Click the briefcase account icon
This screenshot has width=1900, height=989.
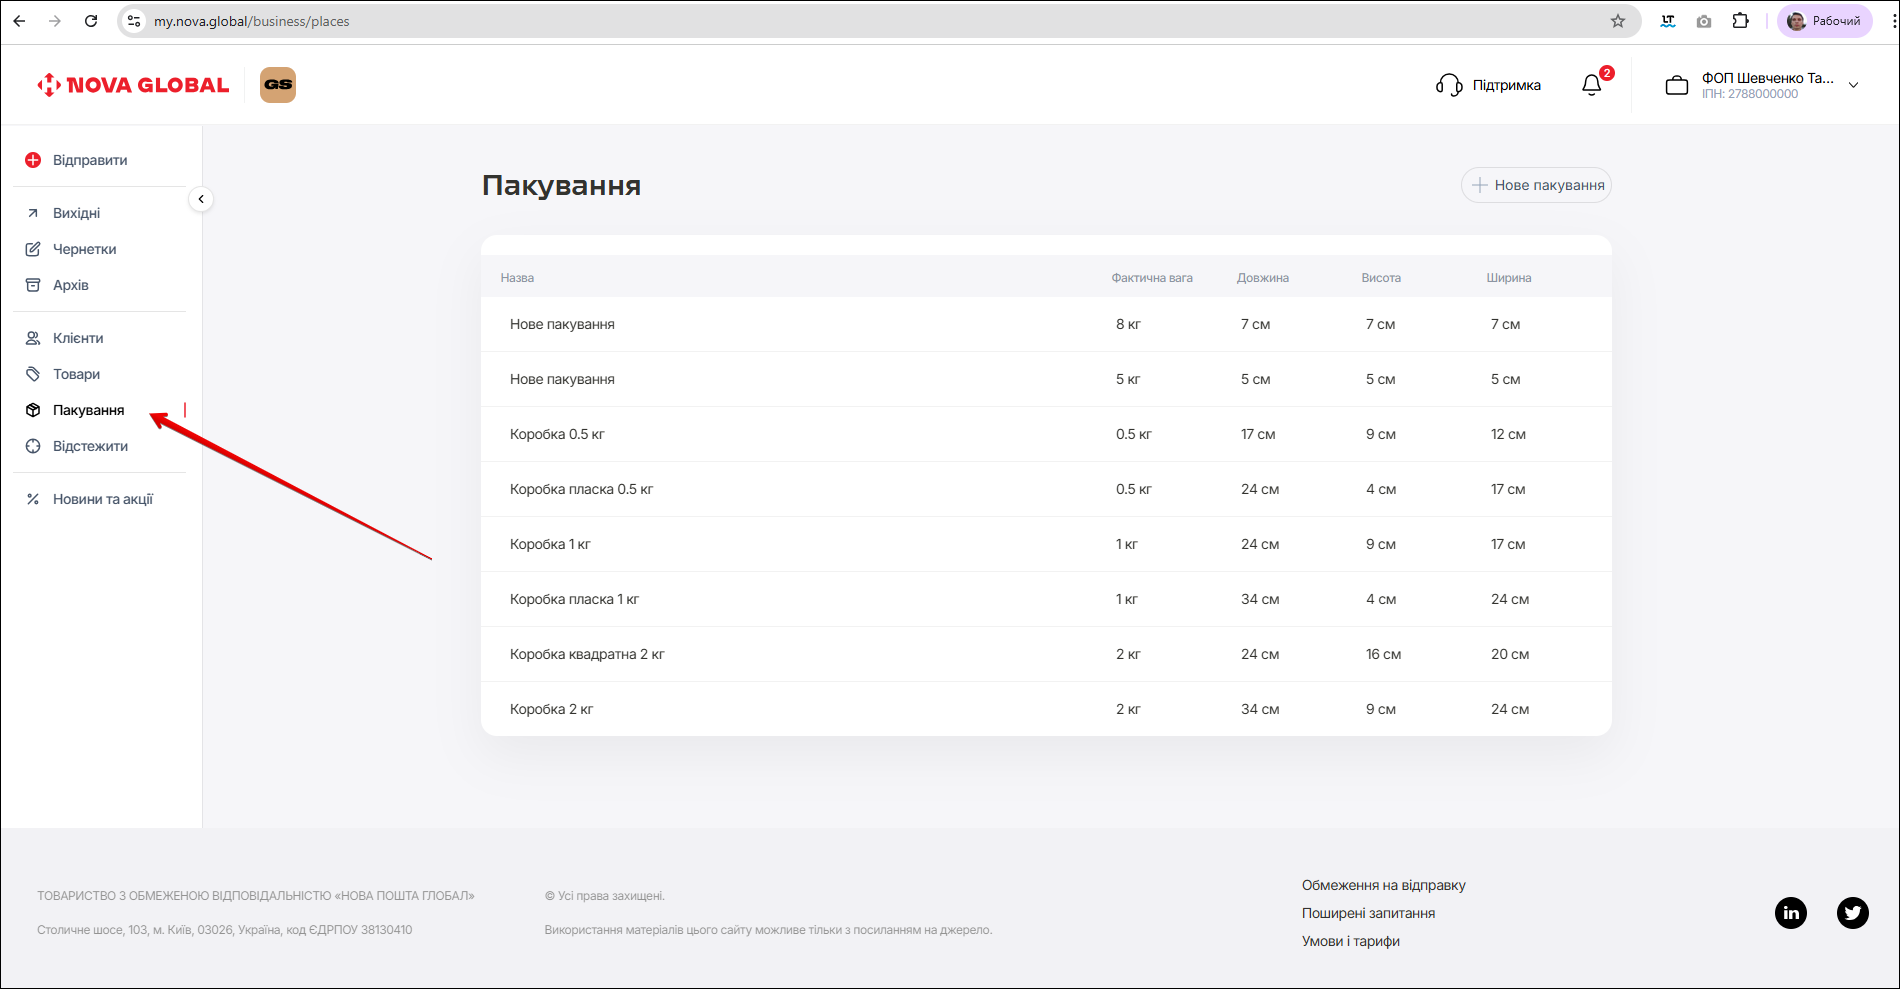pos(1677,86)
